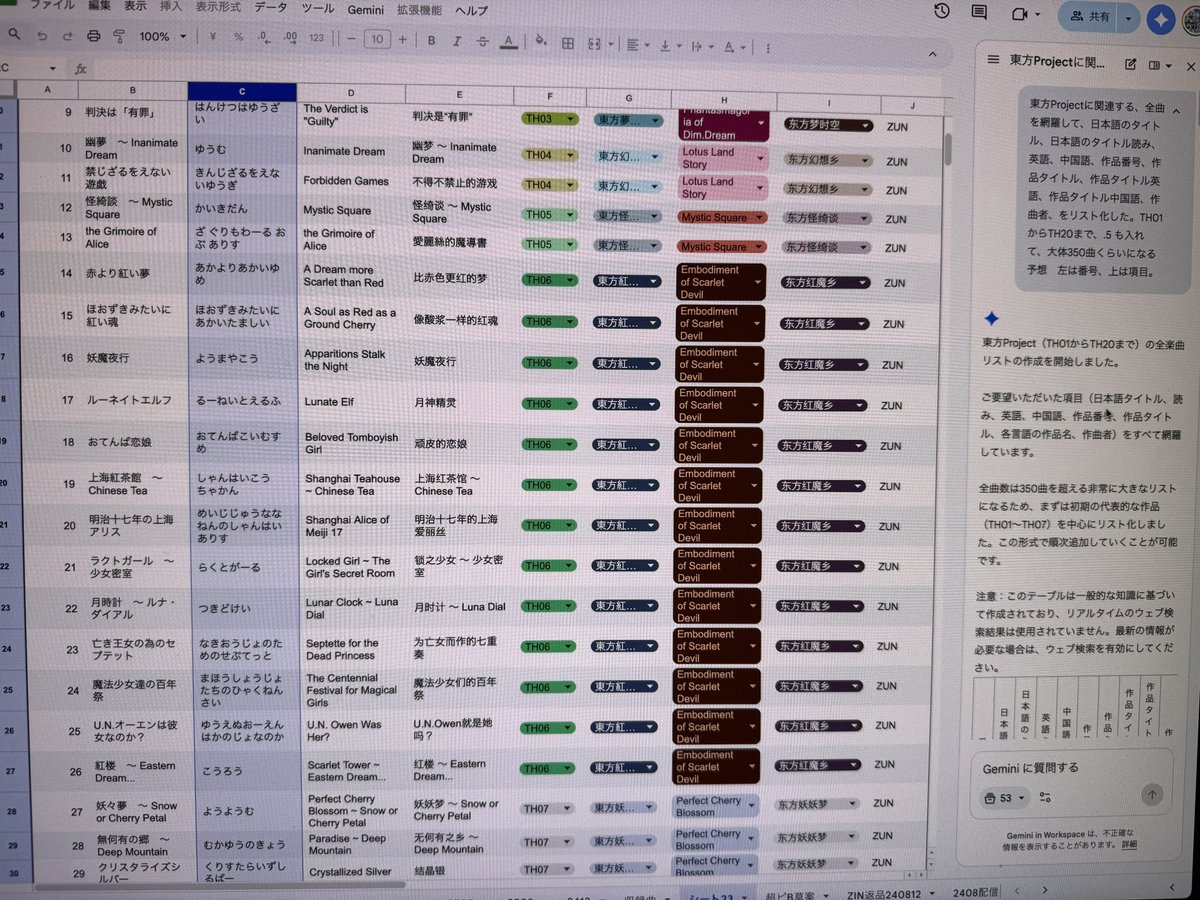Click the video meeting camera icon
The image size is (1200, 900).
1020,14
